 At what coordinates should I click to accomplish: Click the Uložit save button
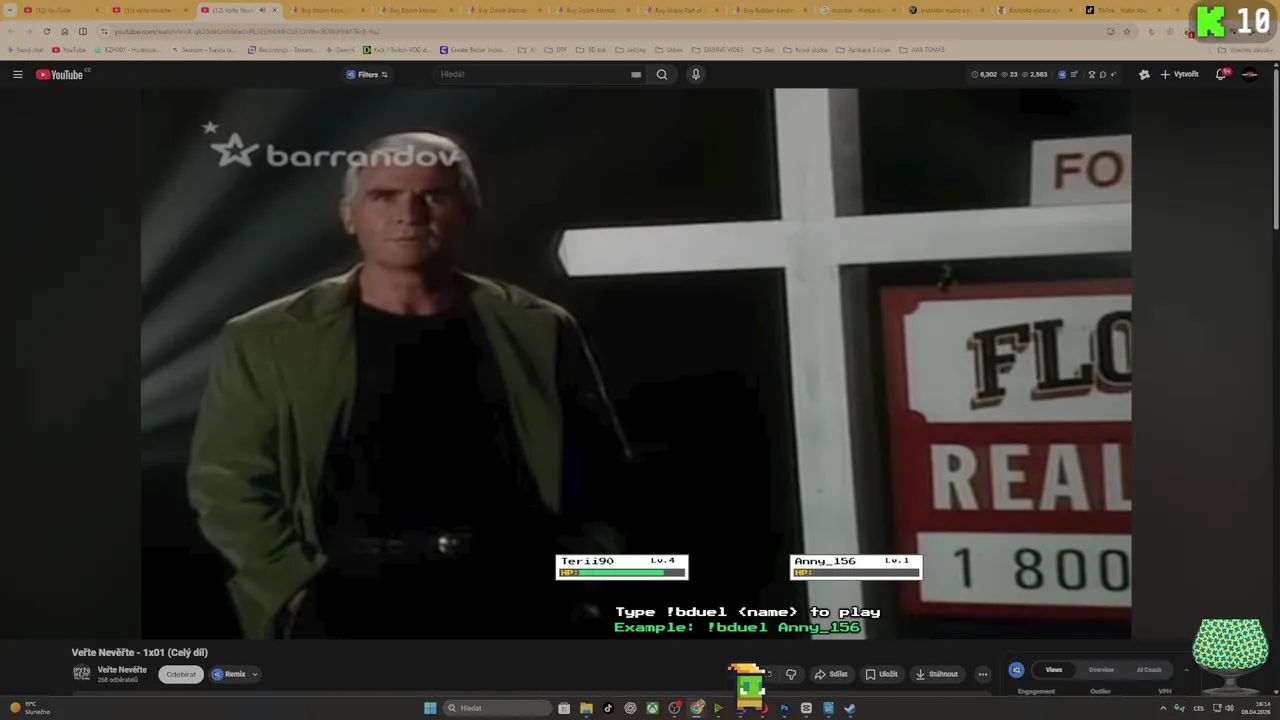[x=882, y=674]
